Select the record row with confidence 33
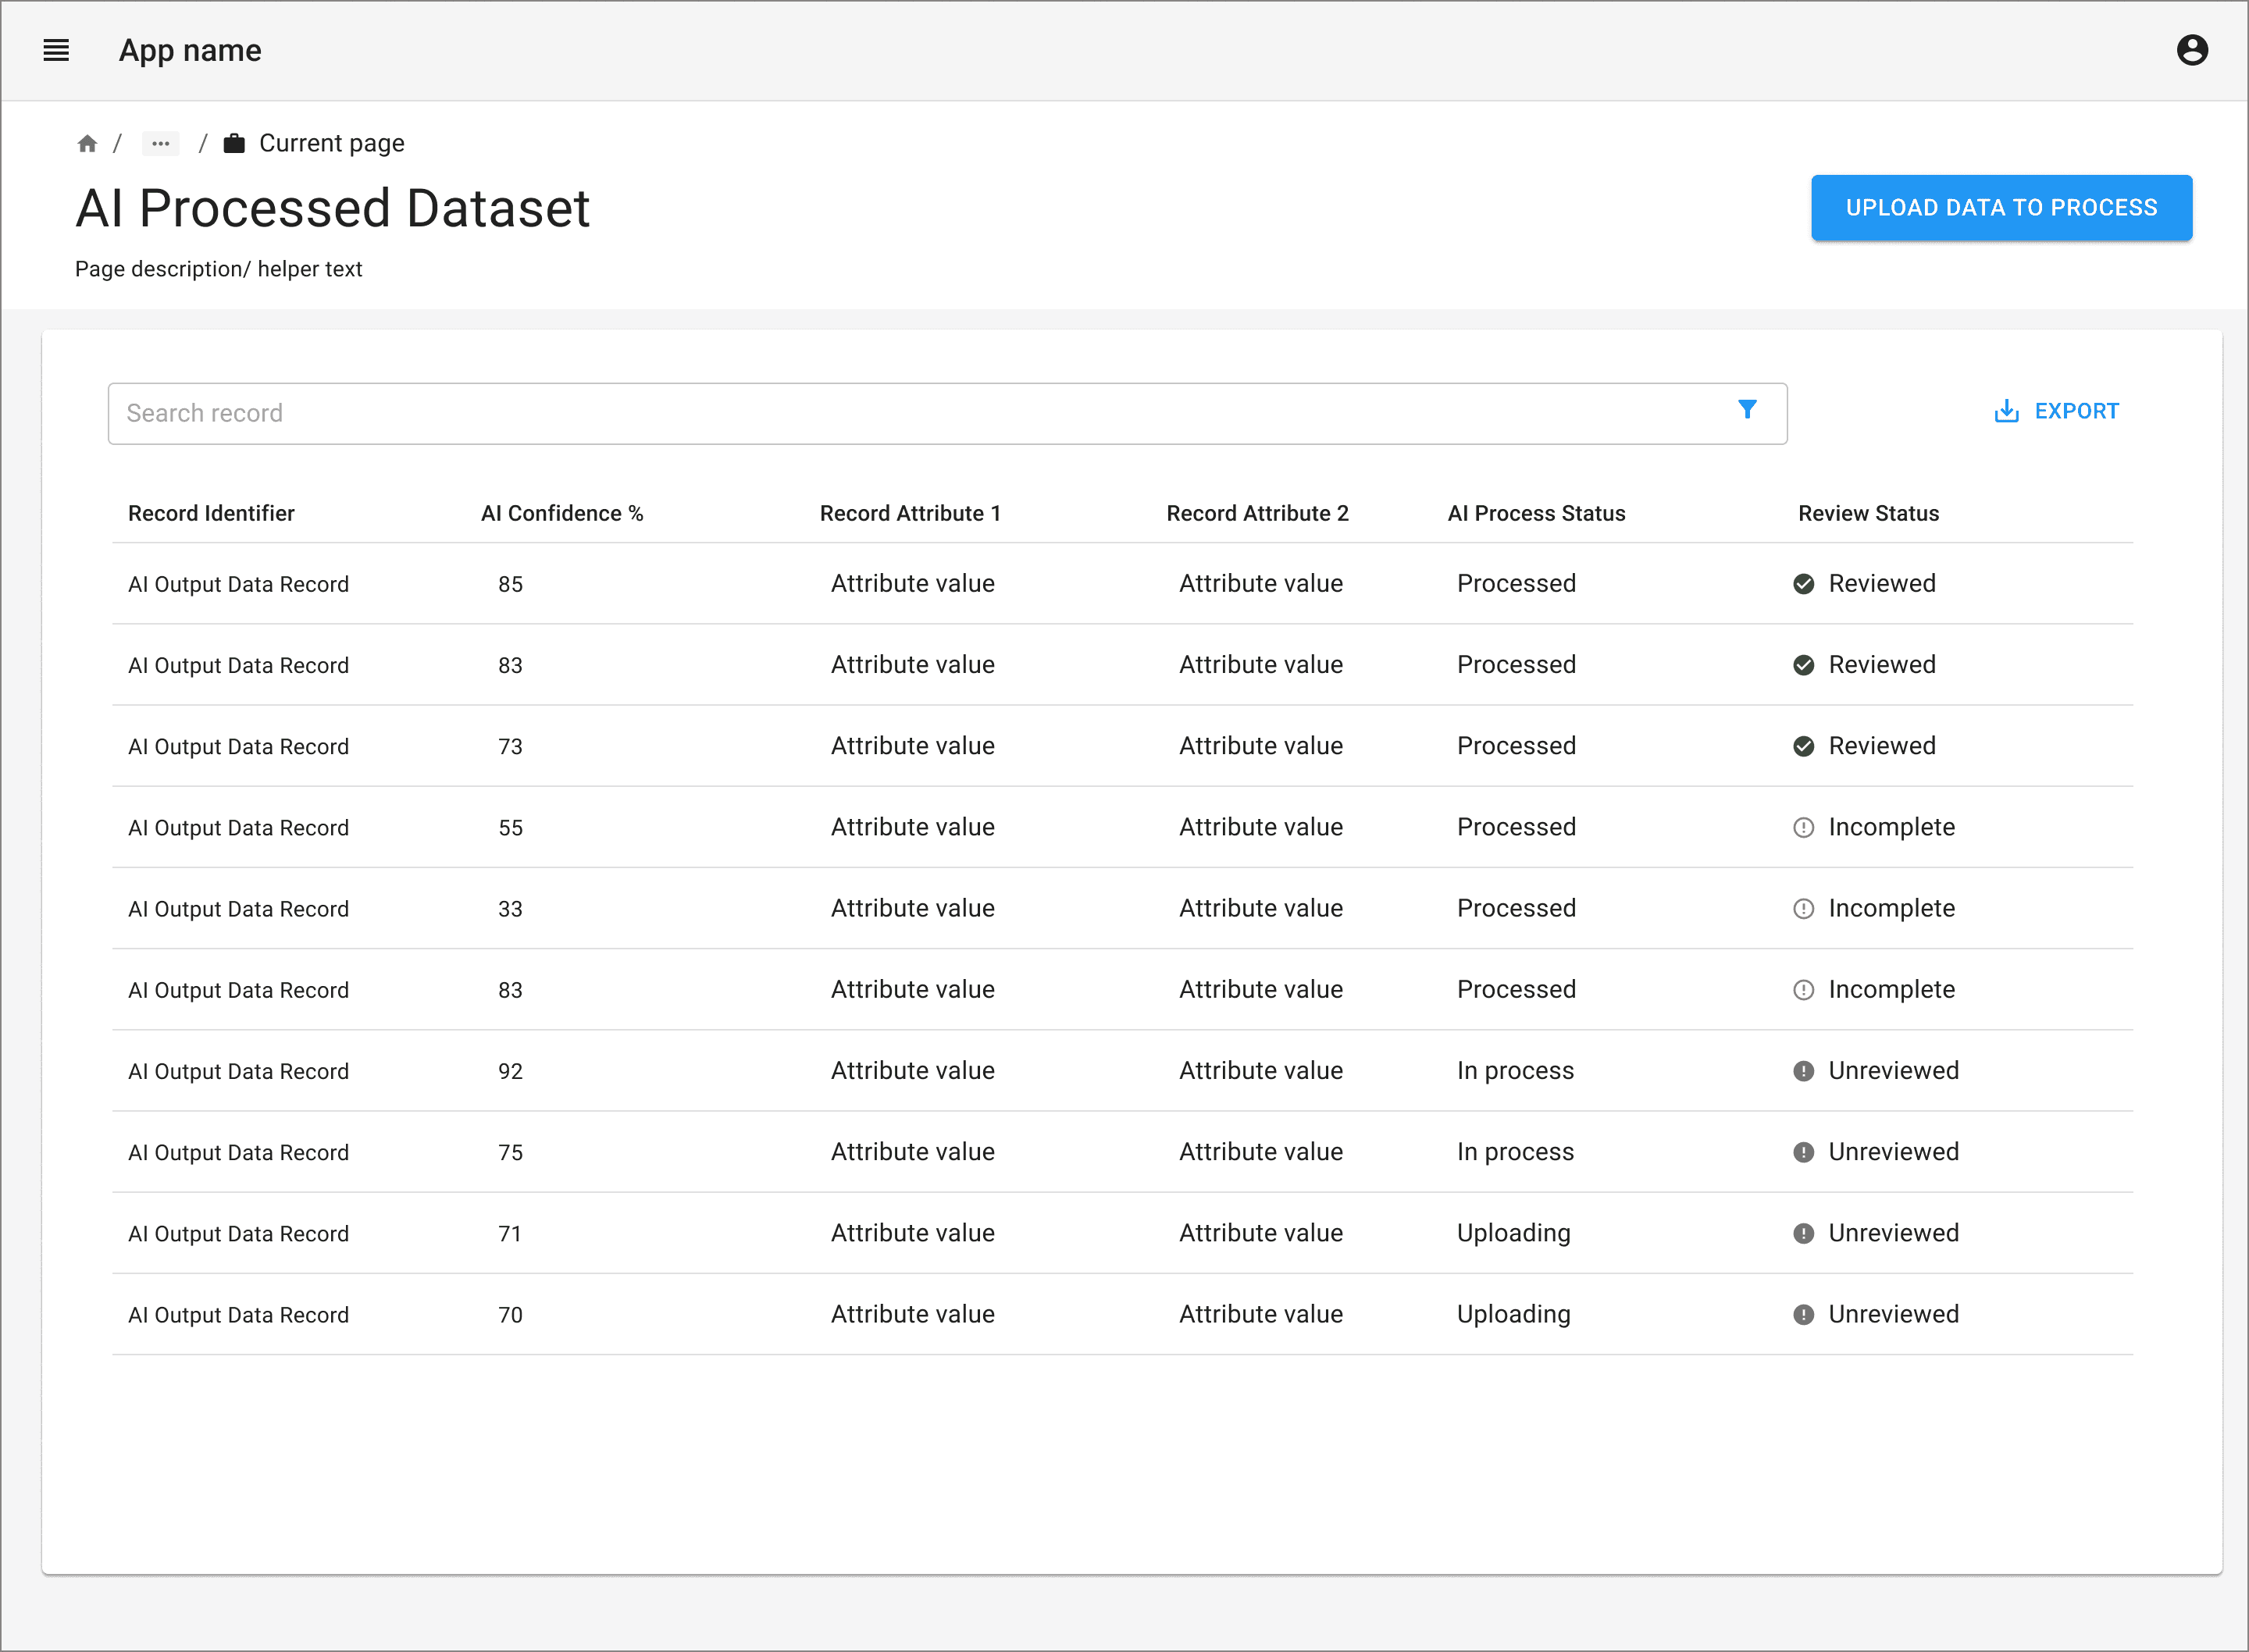 [x=1122, y=908]
